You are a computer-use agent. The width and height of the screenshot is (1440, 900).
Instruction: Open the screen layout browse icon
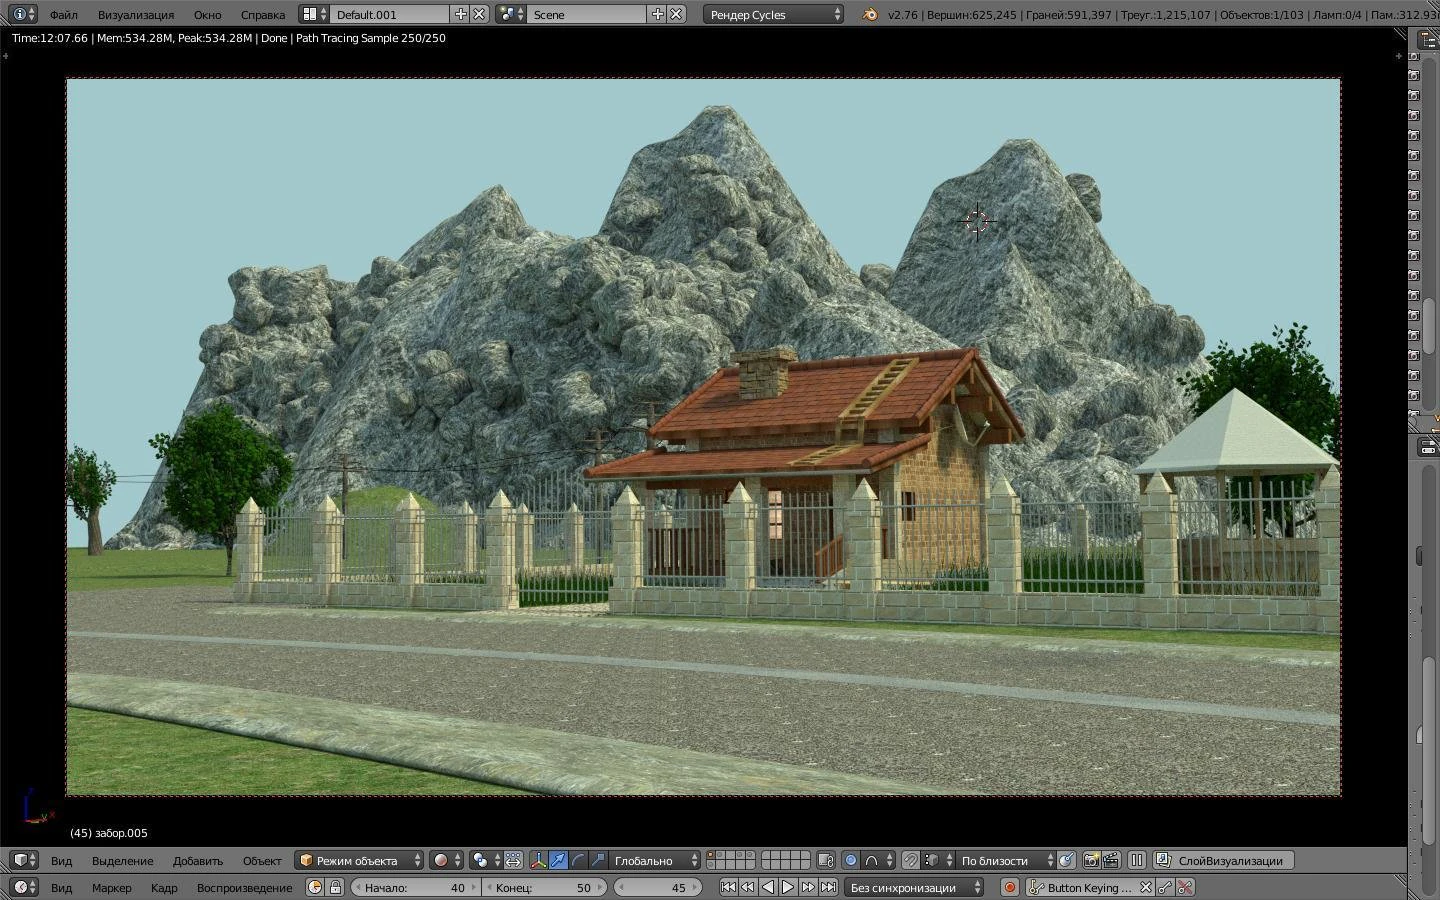click(x=315, y=14)
